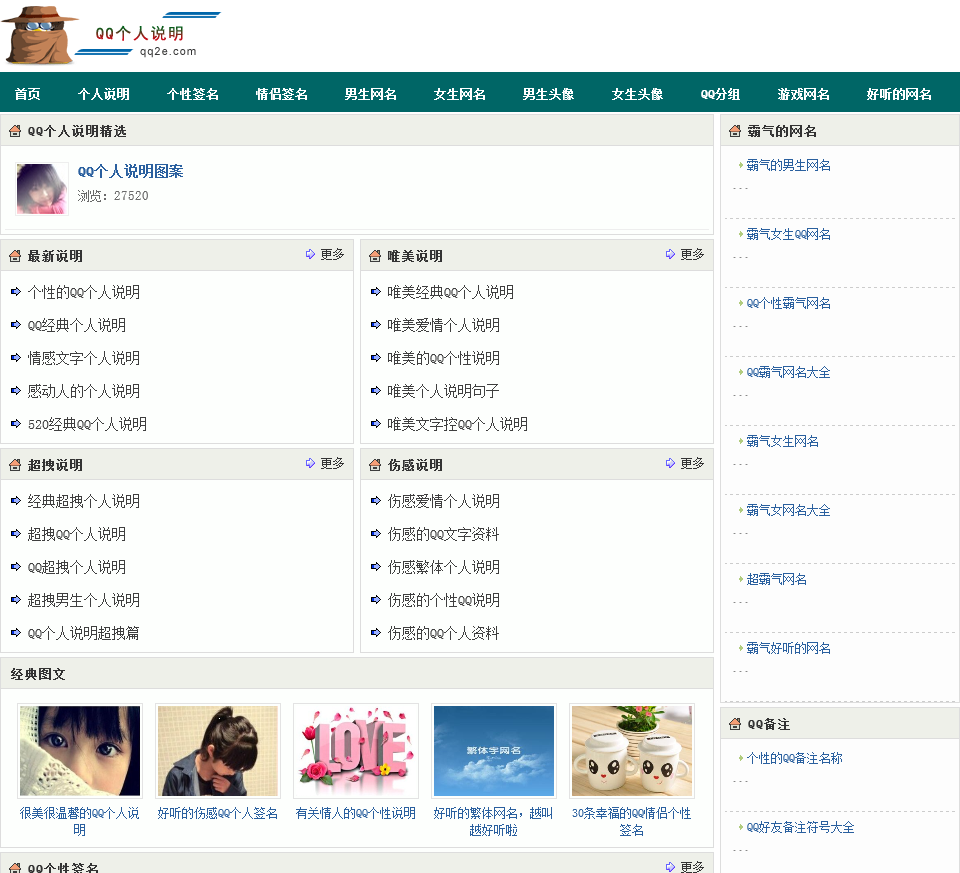960x873 pixels.
Task: Click arrow bullet beside 经典超拽个人说明
Action: [16, 501]
